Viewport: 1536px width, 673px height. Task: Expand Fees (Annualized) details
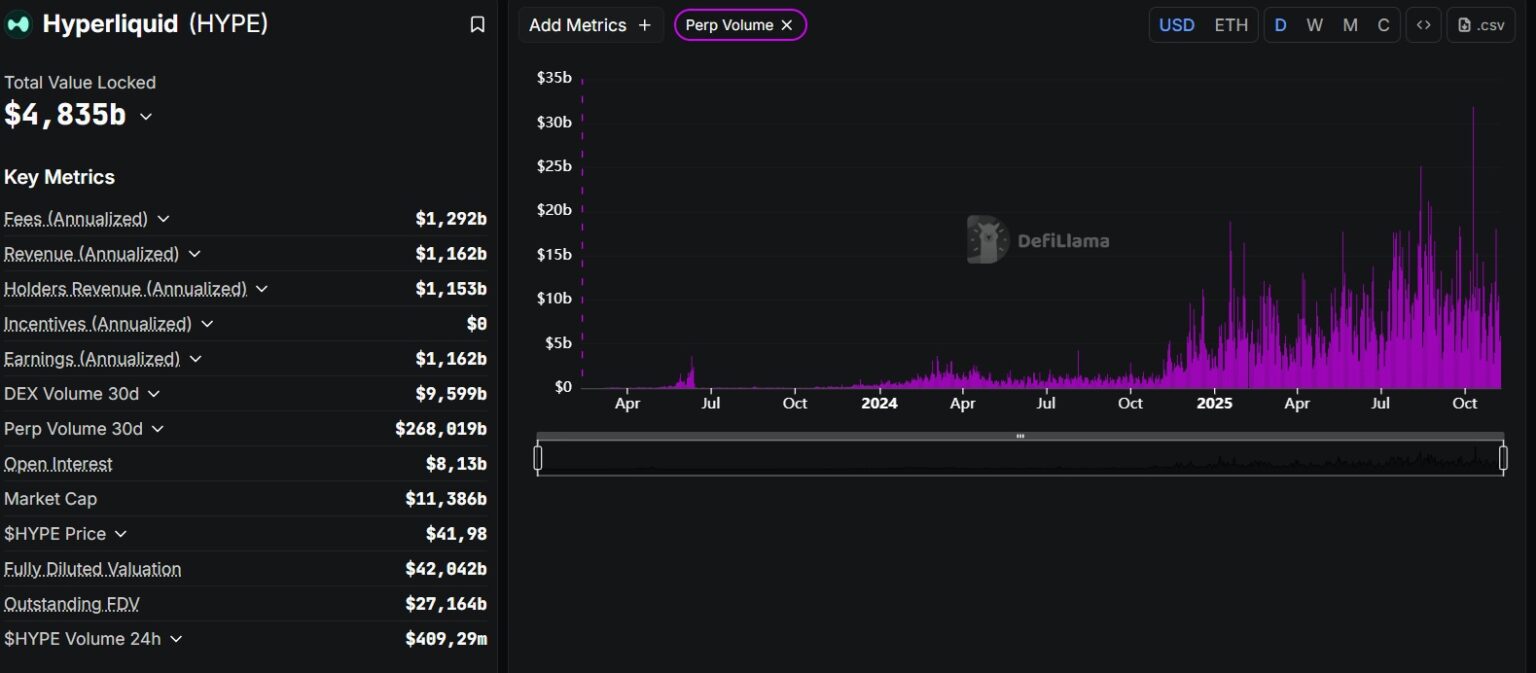pos(164,218)
